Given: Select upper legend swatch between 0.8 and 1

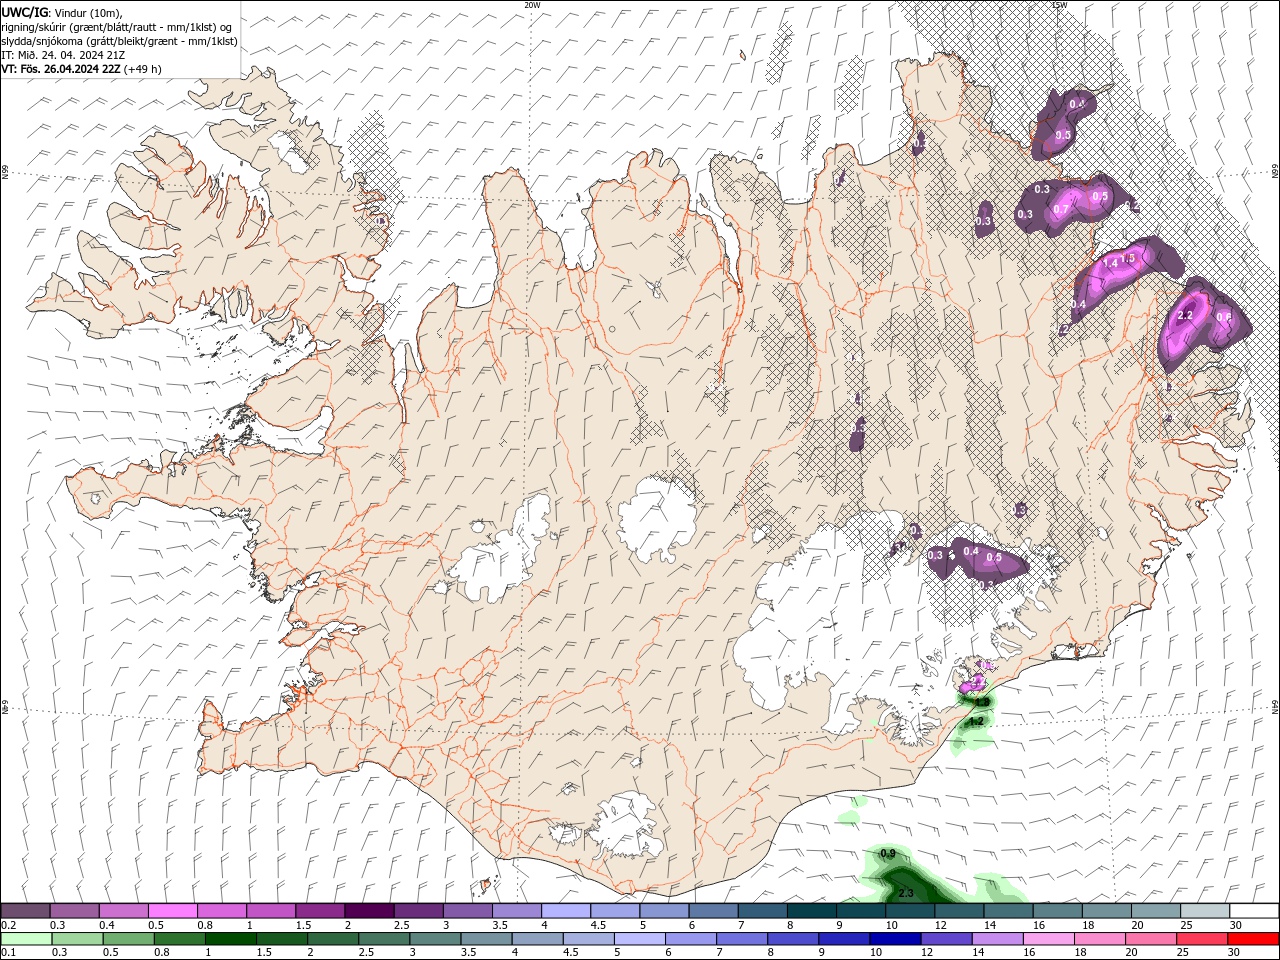Looking at the screenshot, I should [x=221, y=911].
